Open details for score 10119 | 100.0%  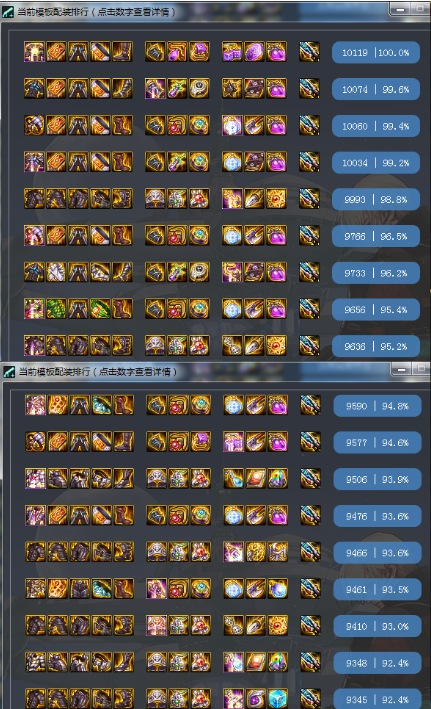pyautogui.click(x=375, y=53)
